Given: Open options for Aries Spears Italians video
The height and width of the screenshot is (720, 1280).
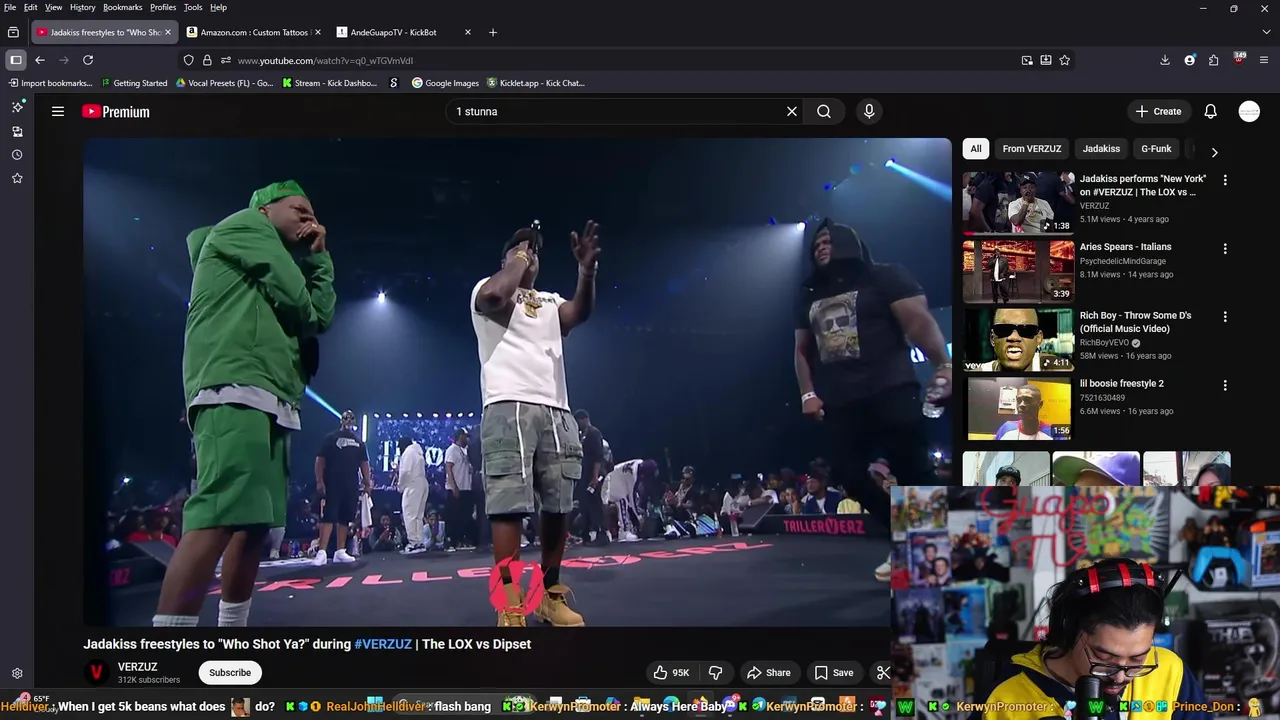Looking at the screenshot, I should 1225,248.
